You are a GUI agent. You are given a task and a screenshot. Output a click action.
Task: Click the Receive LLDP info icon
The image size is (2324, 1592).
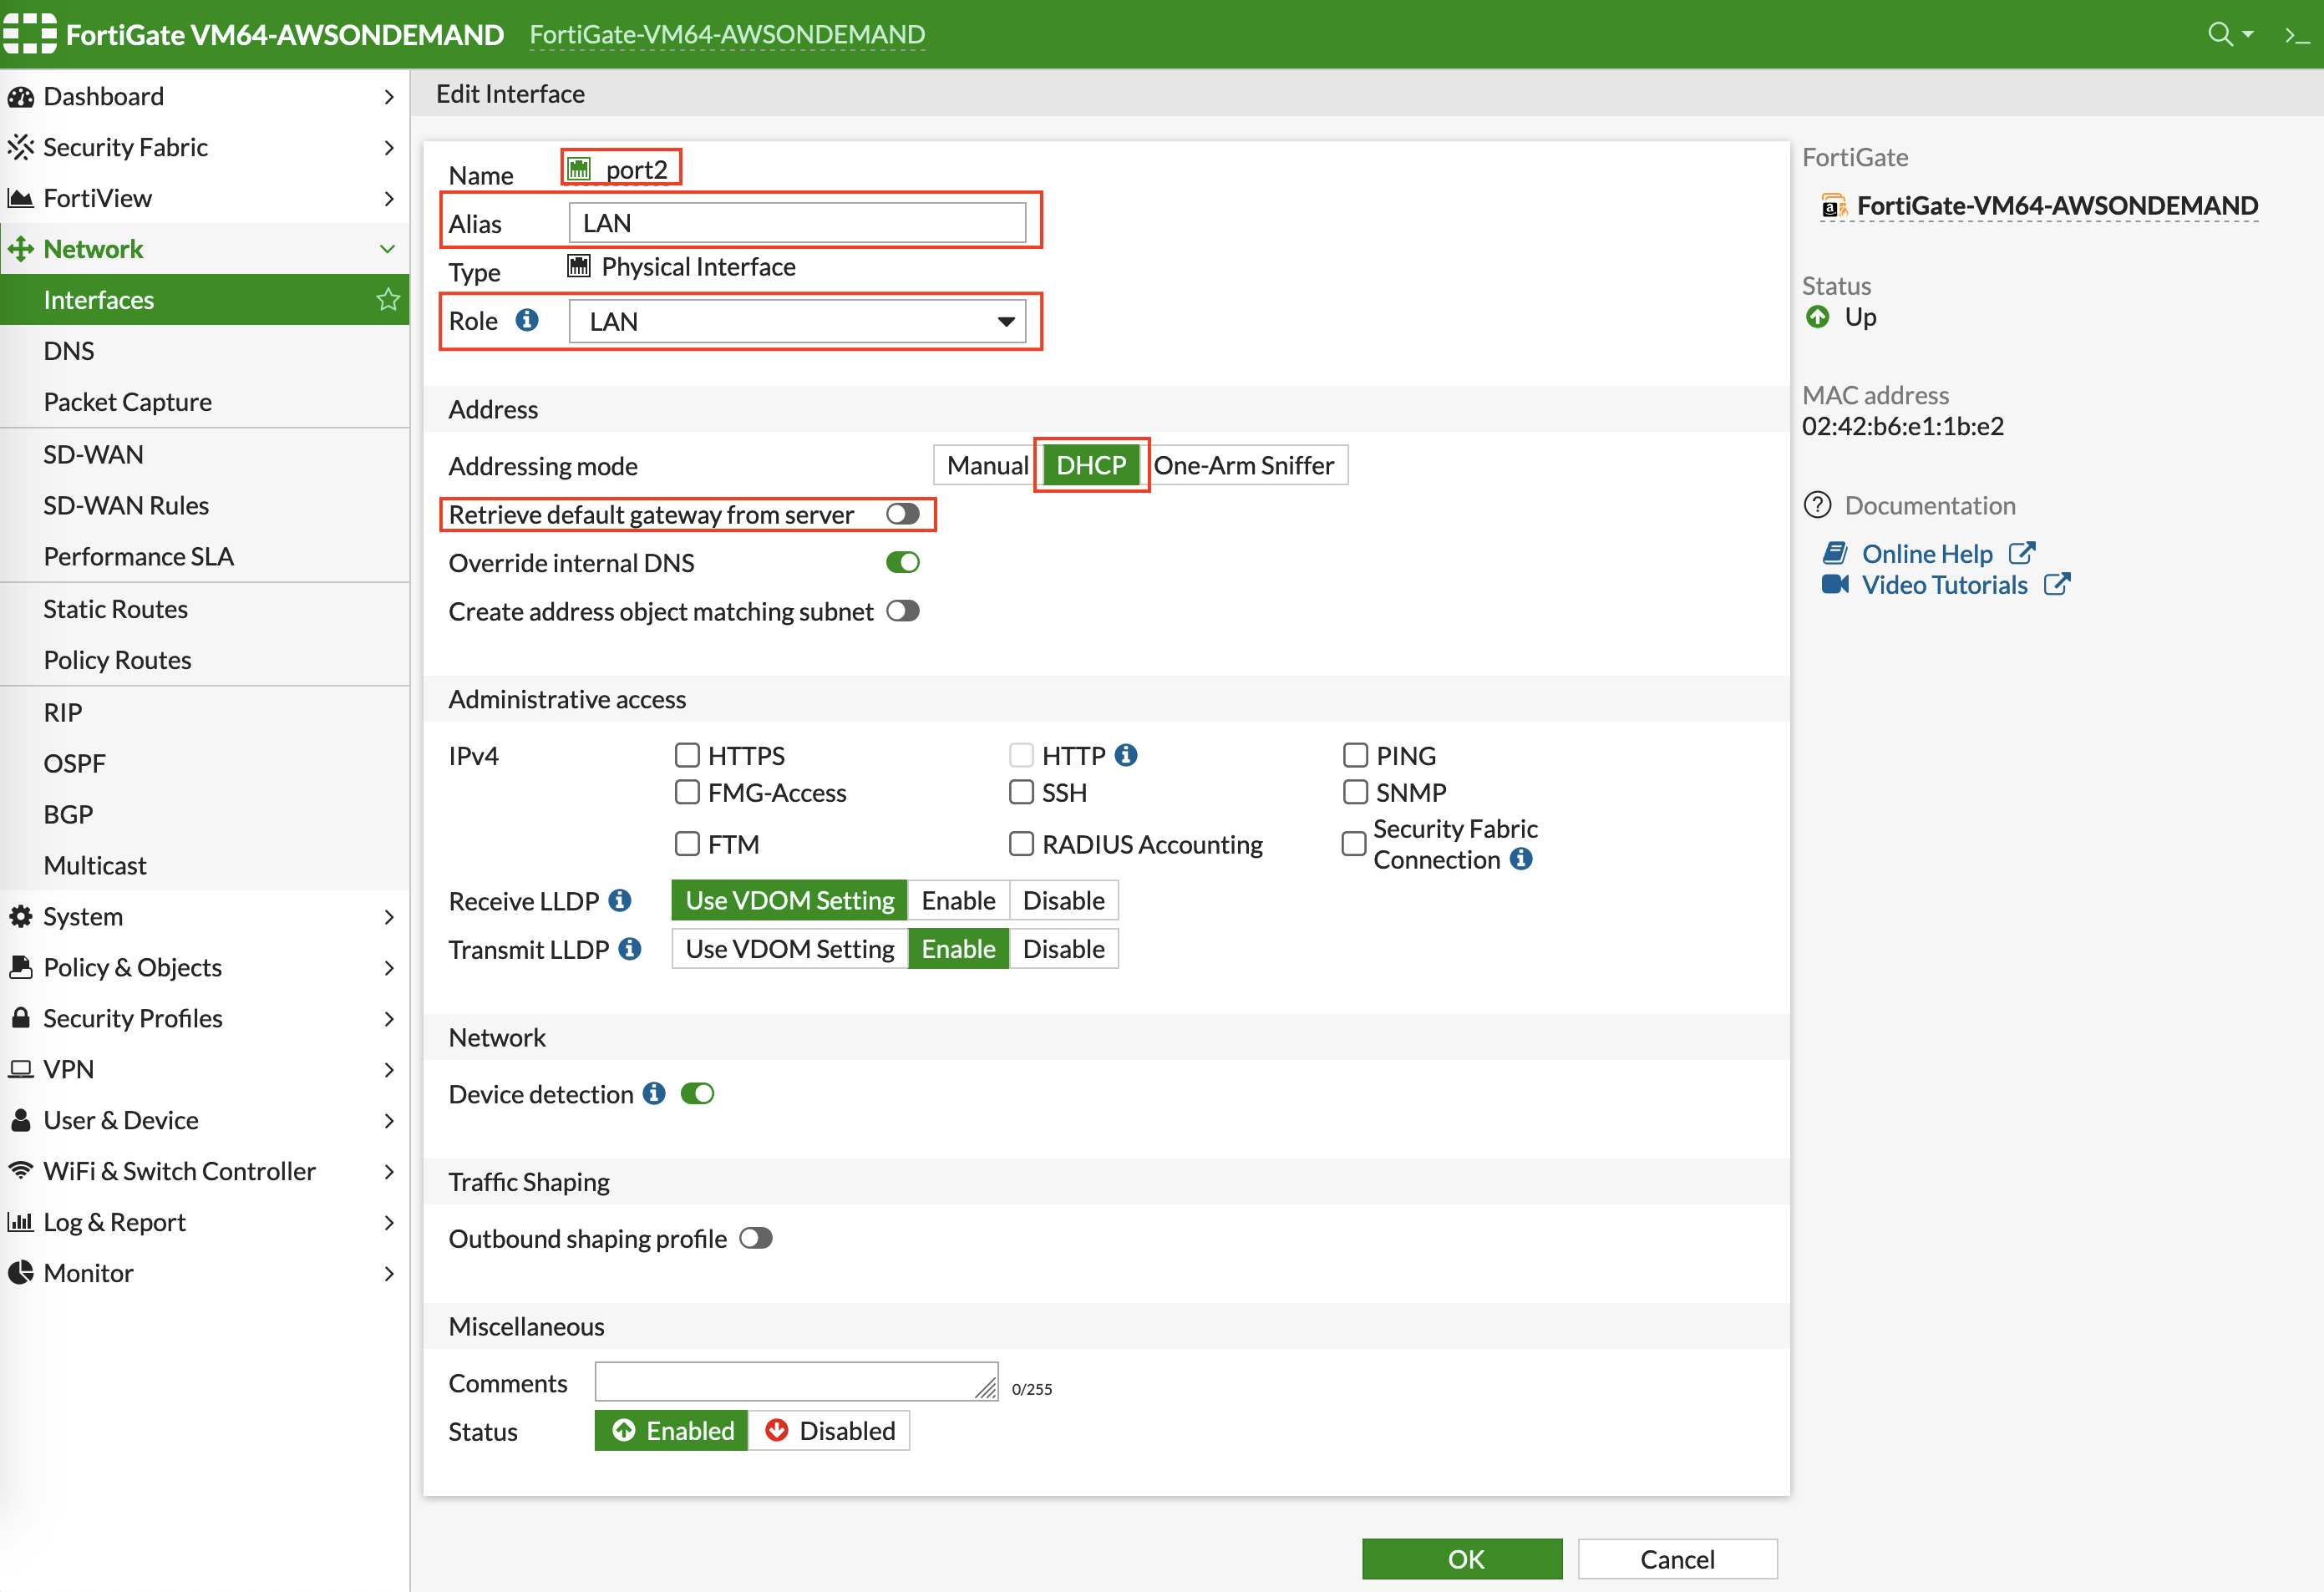620,900
